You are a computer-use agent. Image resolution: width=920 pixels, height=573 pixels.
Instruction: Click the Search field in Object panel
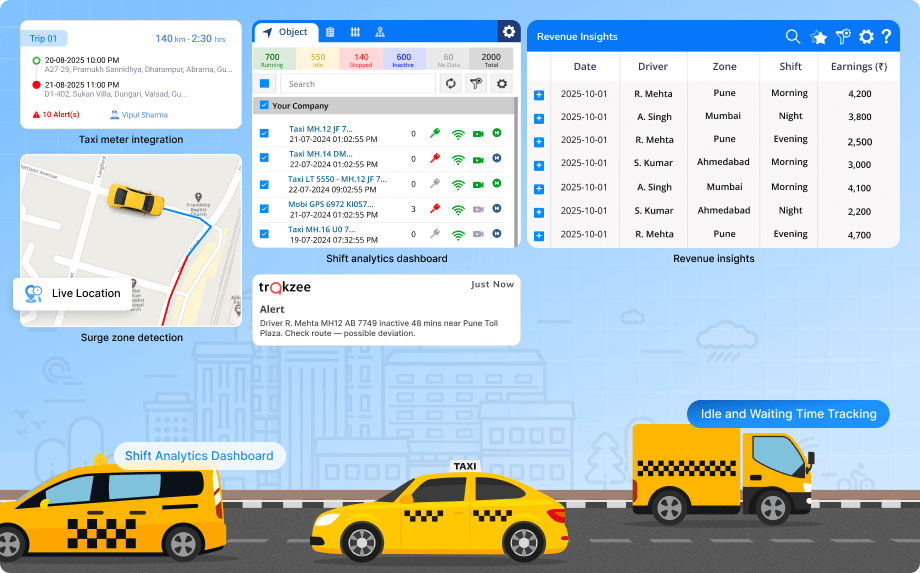357,84
